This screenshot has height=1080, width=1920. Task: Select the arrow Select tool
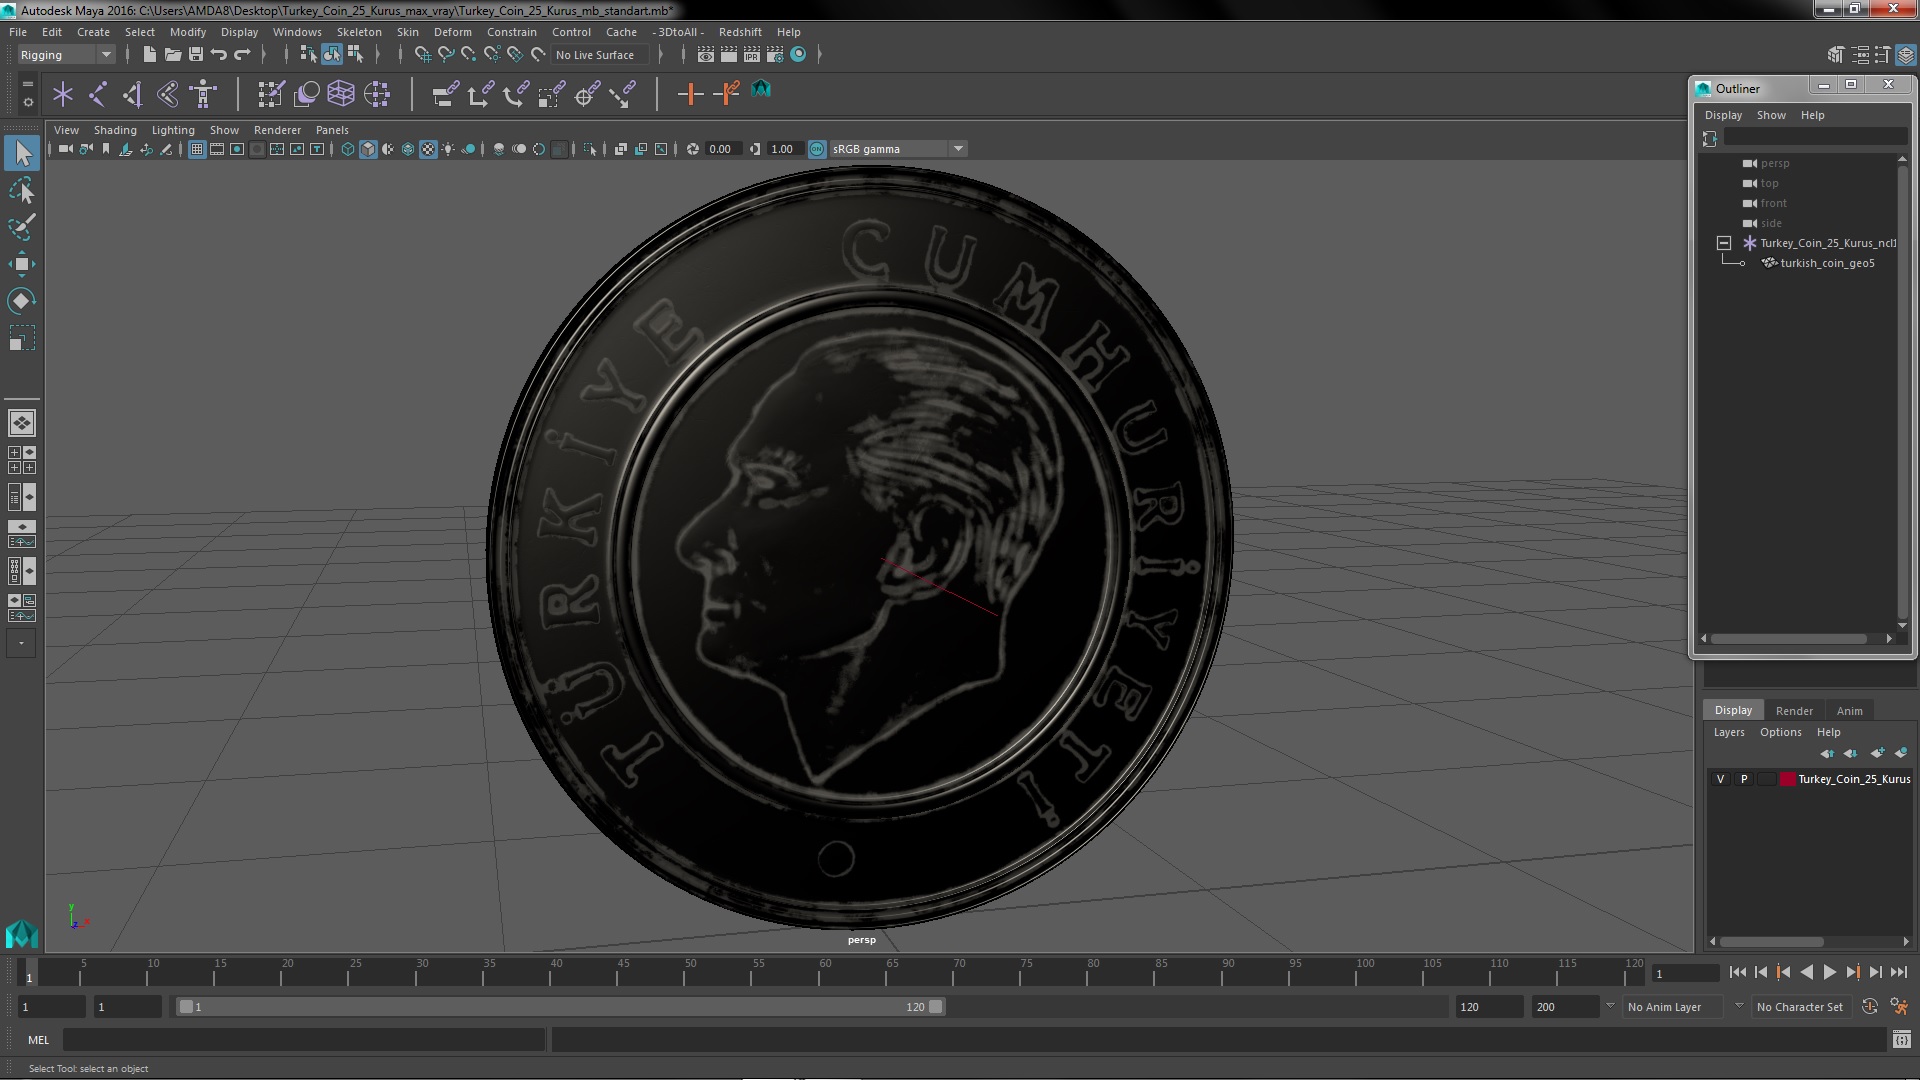pos(22,153)
